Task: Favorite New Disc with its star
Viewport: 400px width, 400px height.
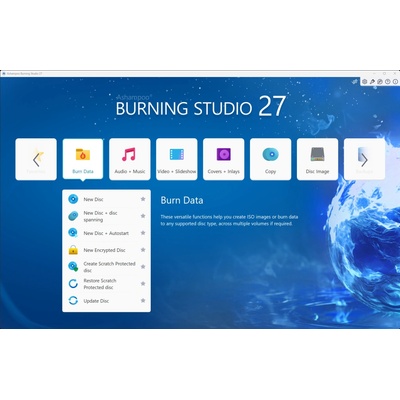Action: click(143, 199)
